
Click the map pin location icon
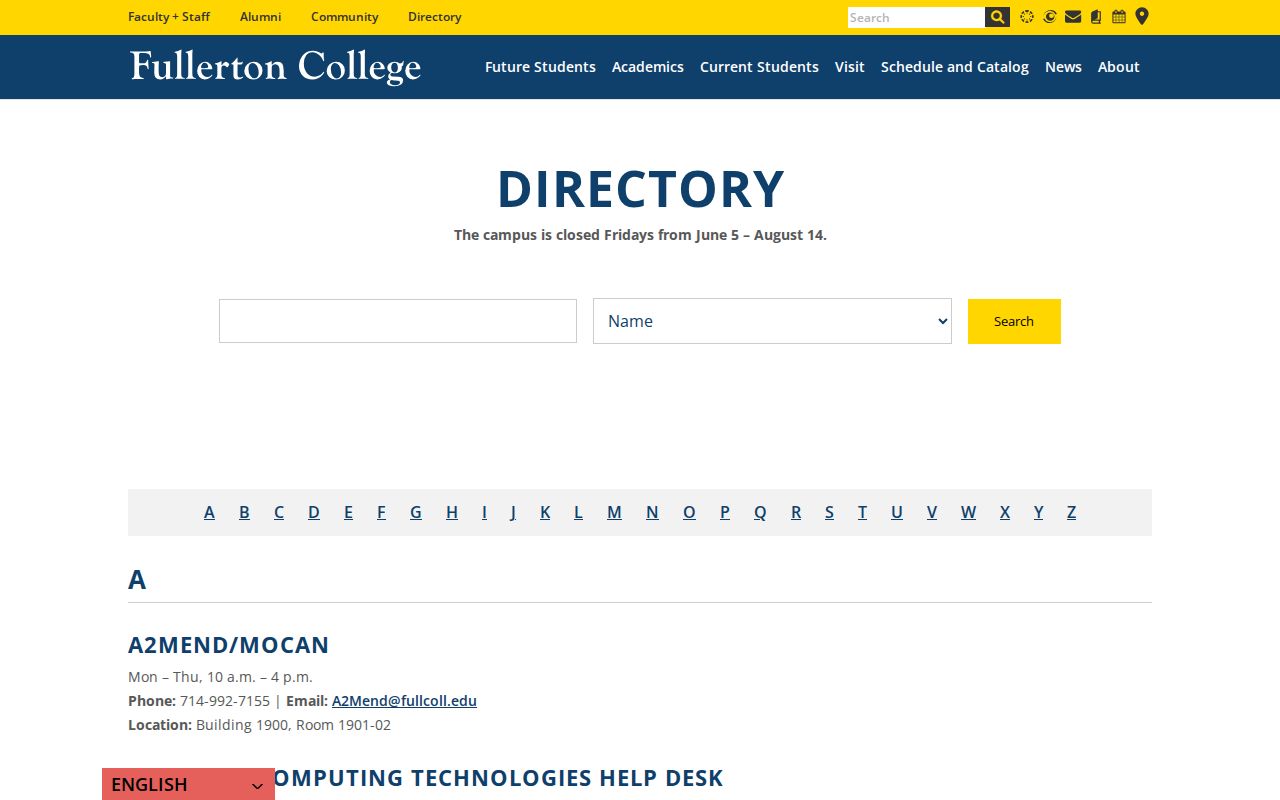[1142, 17]
